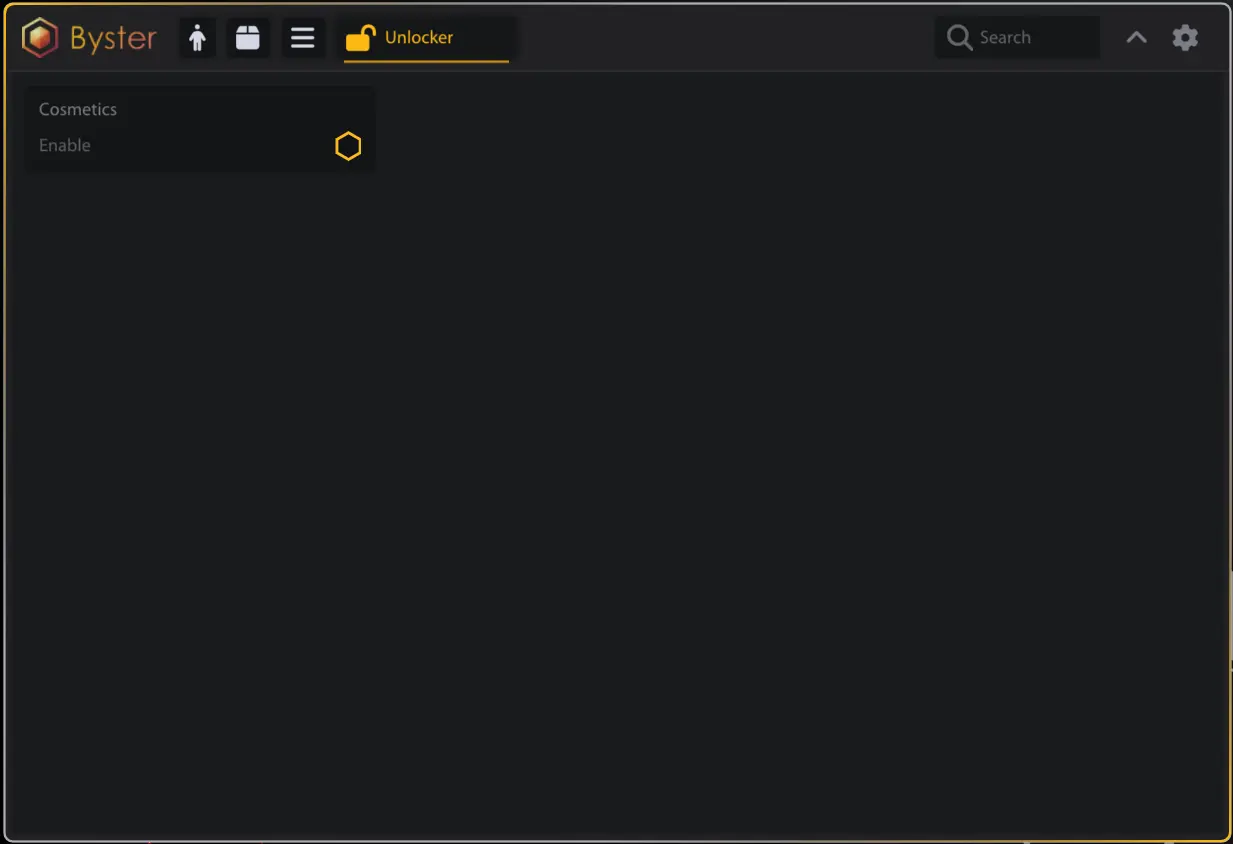Click the Search placeholder text

pyautogui.click(x=1005, y=38)
